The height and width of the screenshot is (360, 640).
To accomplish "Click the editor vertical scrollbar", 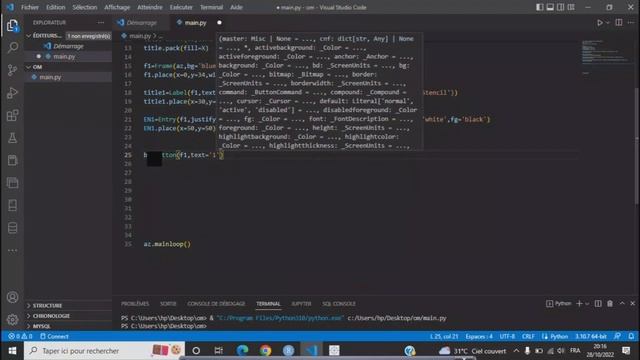I will point(637,145).
